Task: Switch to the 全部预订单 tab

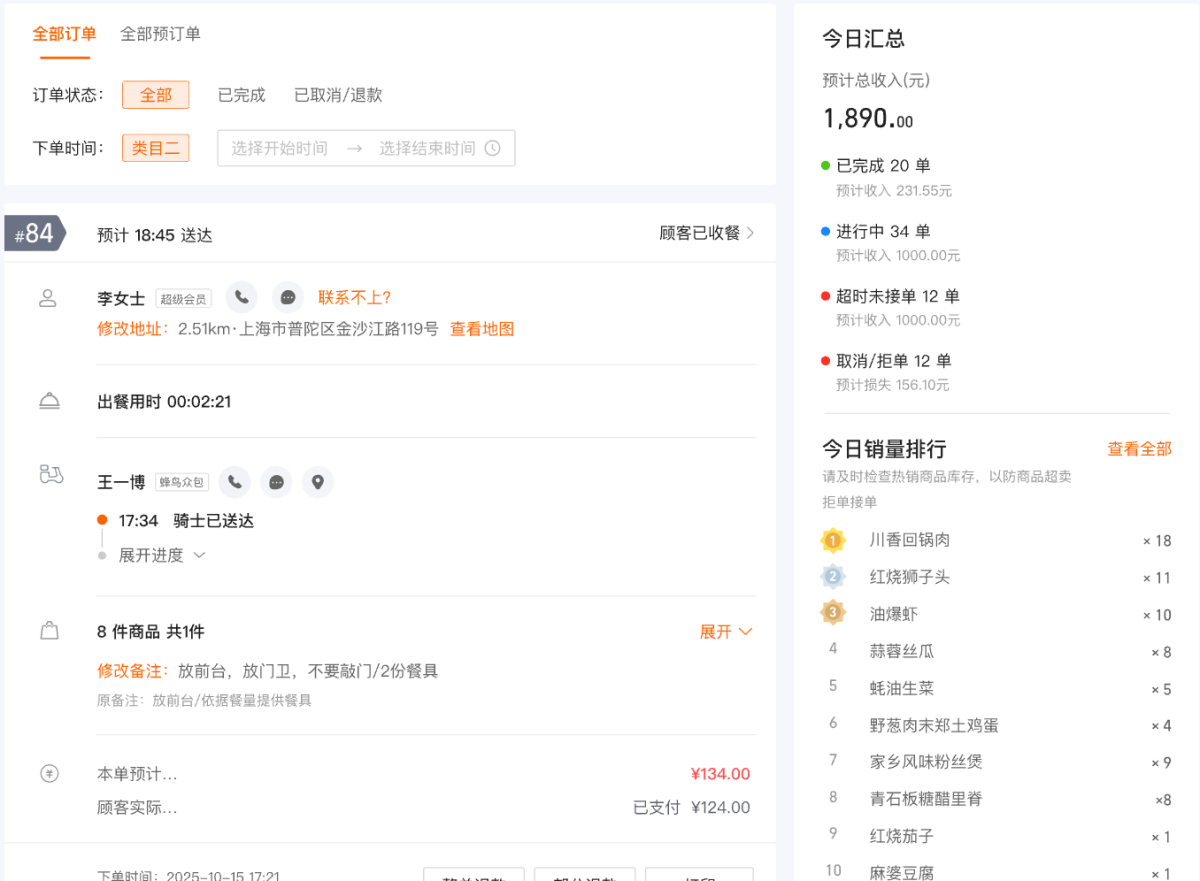Action: click(x=161, y=33)
